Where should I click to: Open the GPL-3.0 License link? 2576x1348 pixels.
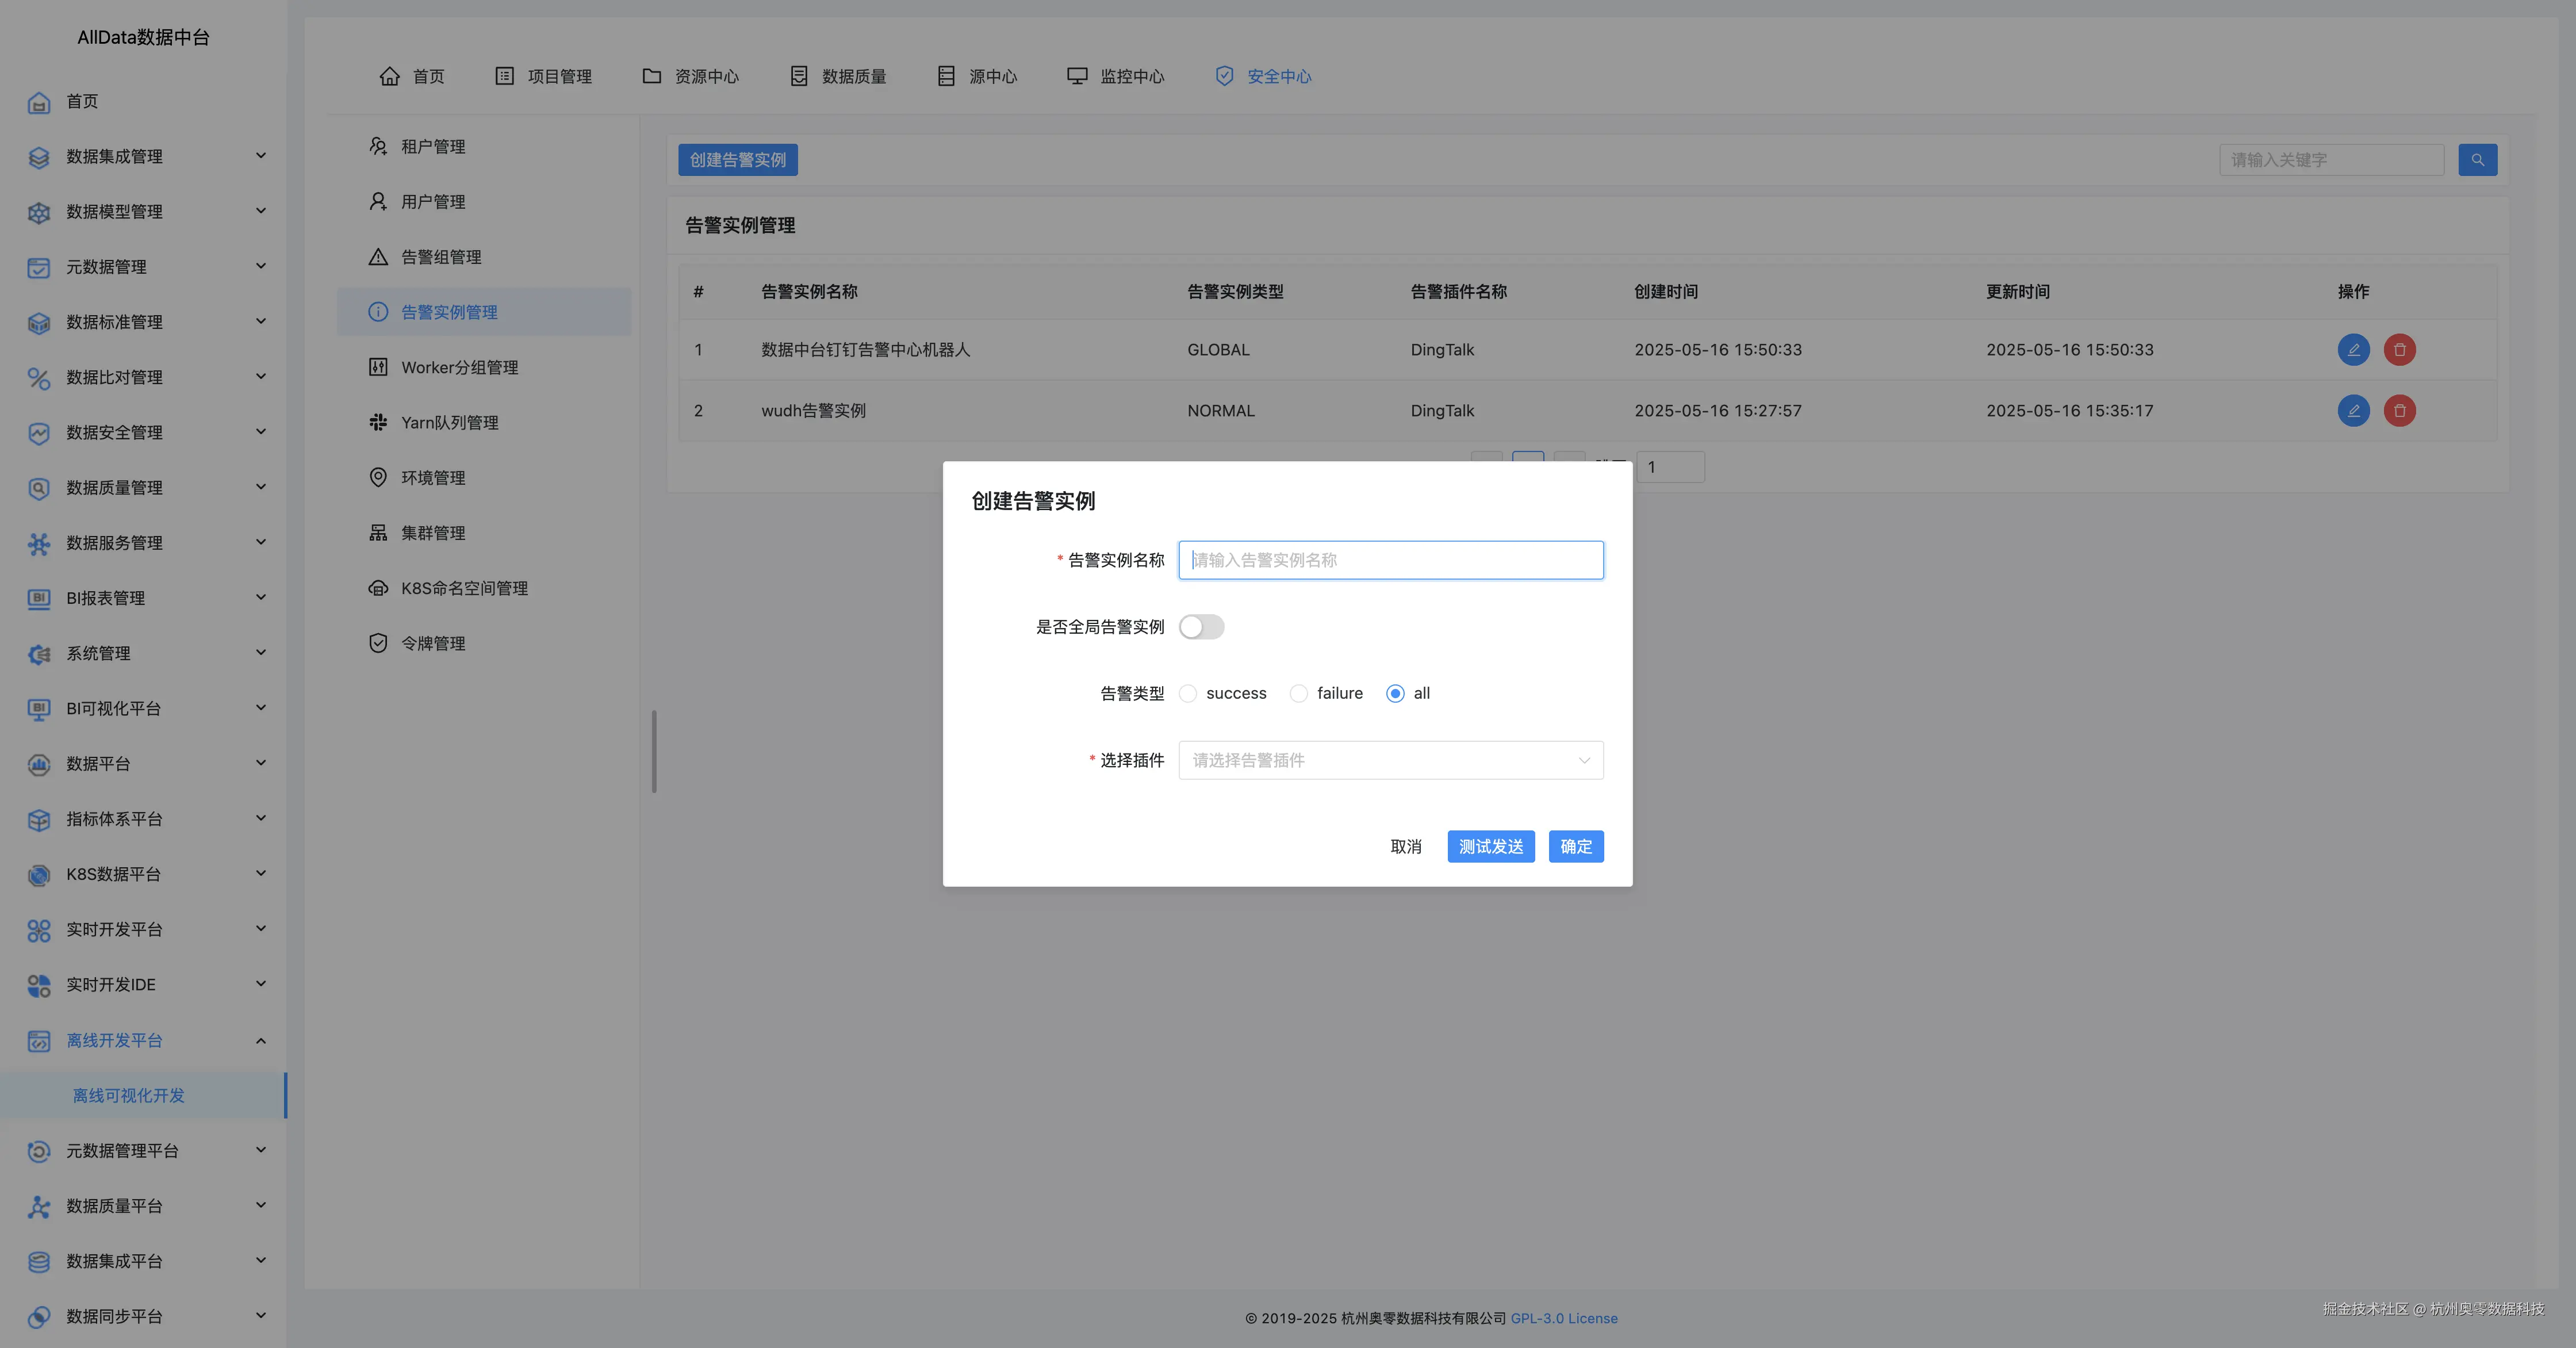point(1564,1318)
